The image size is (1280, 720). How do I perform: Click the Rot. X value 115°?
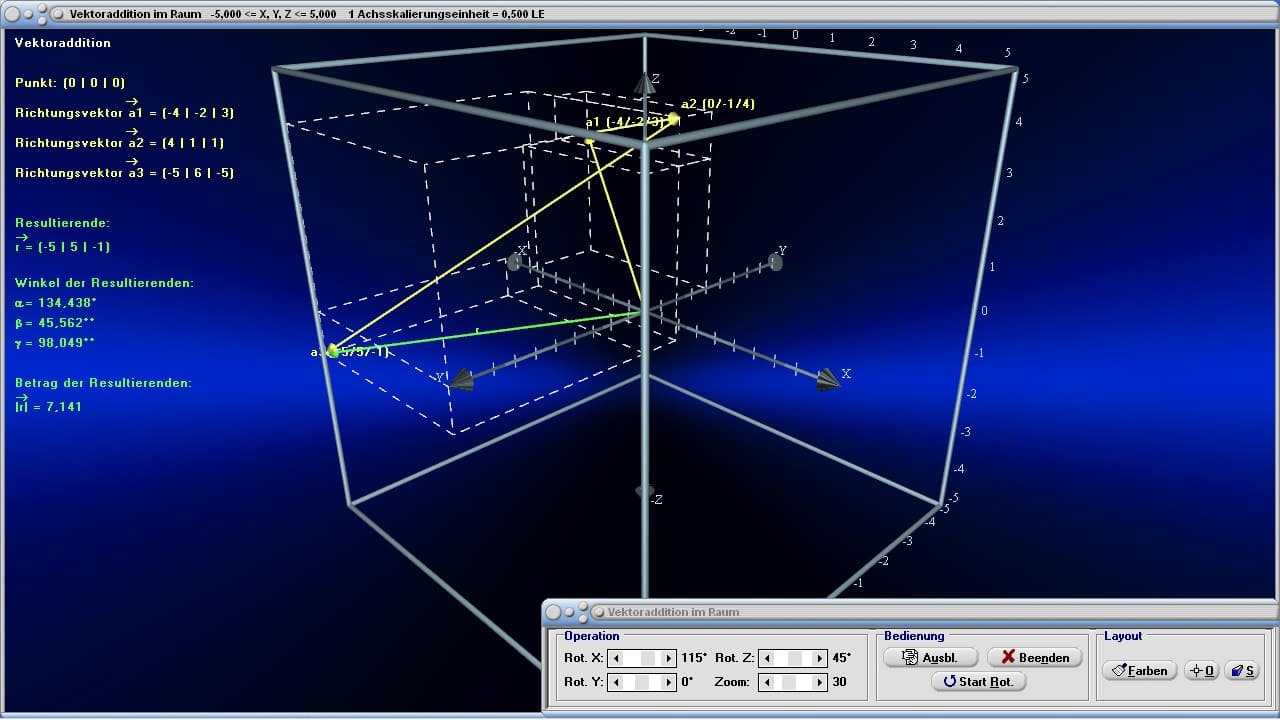(693, 658)
